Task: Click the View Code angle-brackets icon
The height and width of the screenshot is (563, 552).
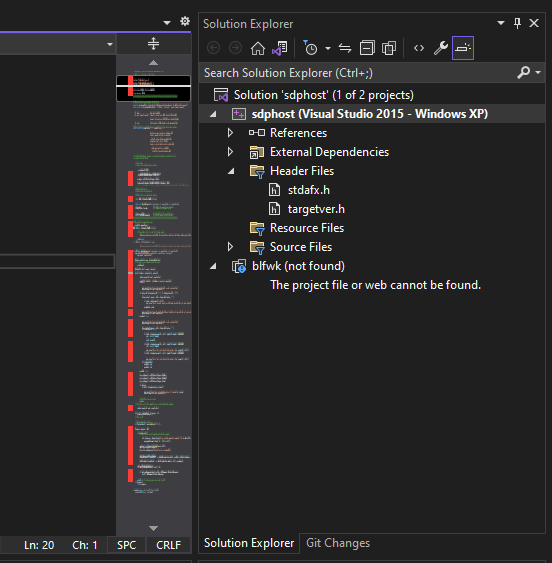Action: point(419,48)
